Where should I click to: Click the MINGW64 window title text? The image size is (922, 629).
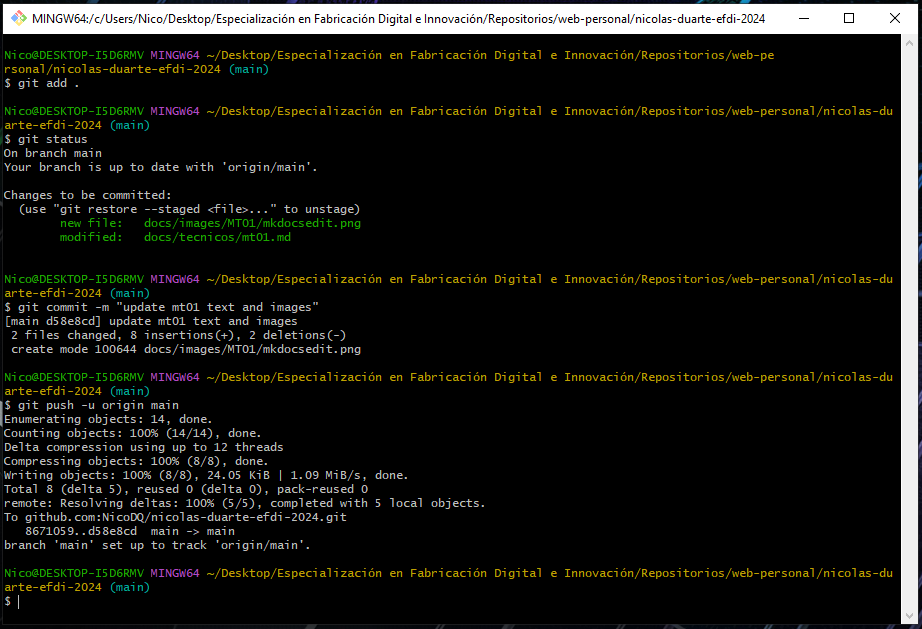click(399, 19)
